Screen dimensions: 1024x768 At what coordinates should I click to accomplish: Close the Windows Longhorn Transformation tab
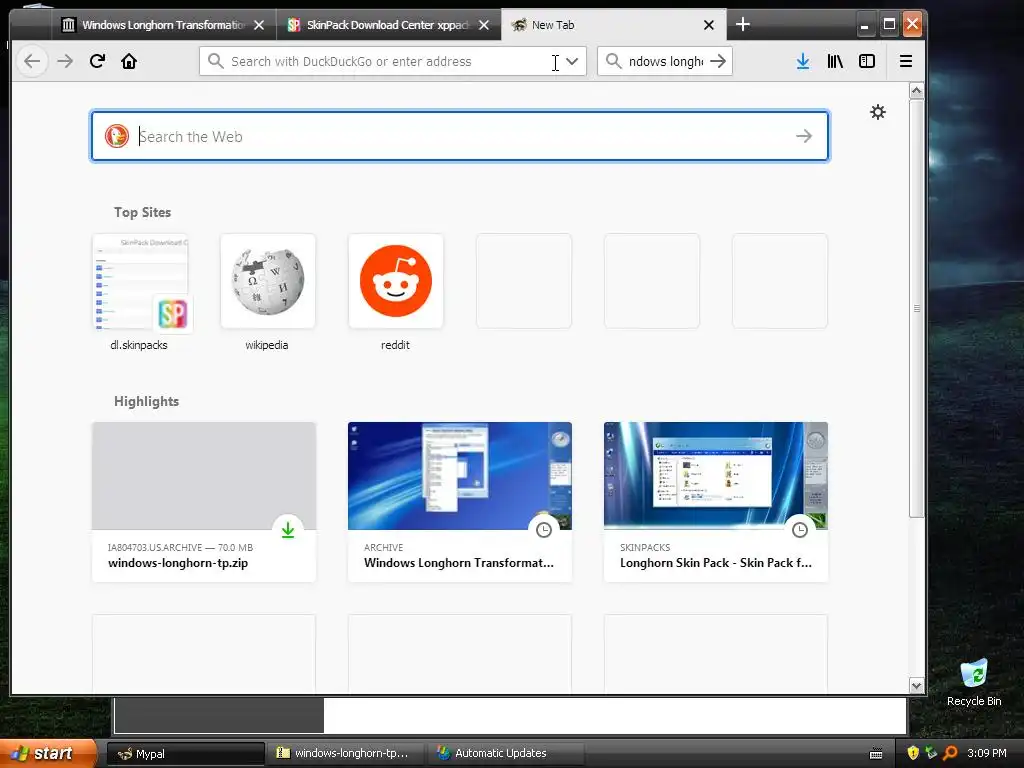point(259,25)
